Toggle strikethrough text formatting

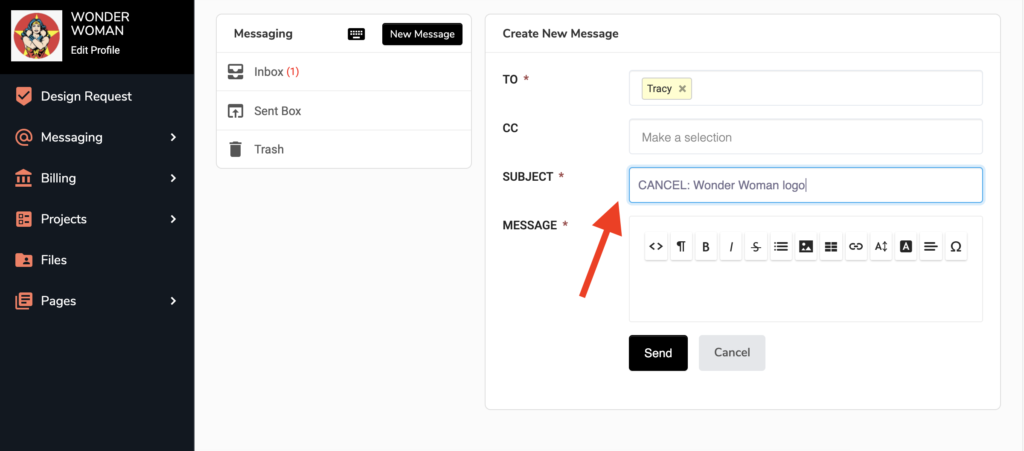pyautogui.click(x=756, y=246)
